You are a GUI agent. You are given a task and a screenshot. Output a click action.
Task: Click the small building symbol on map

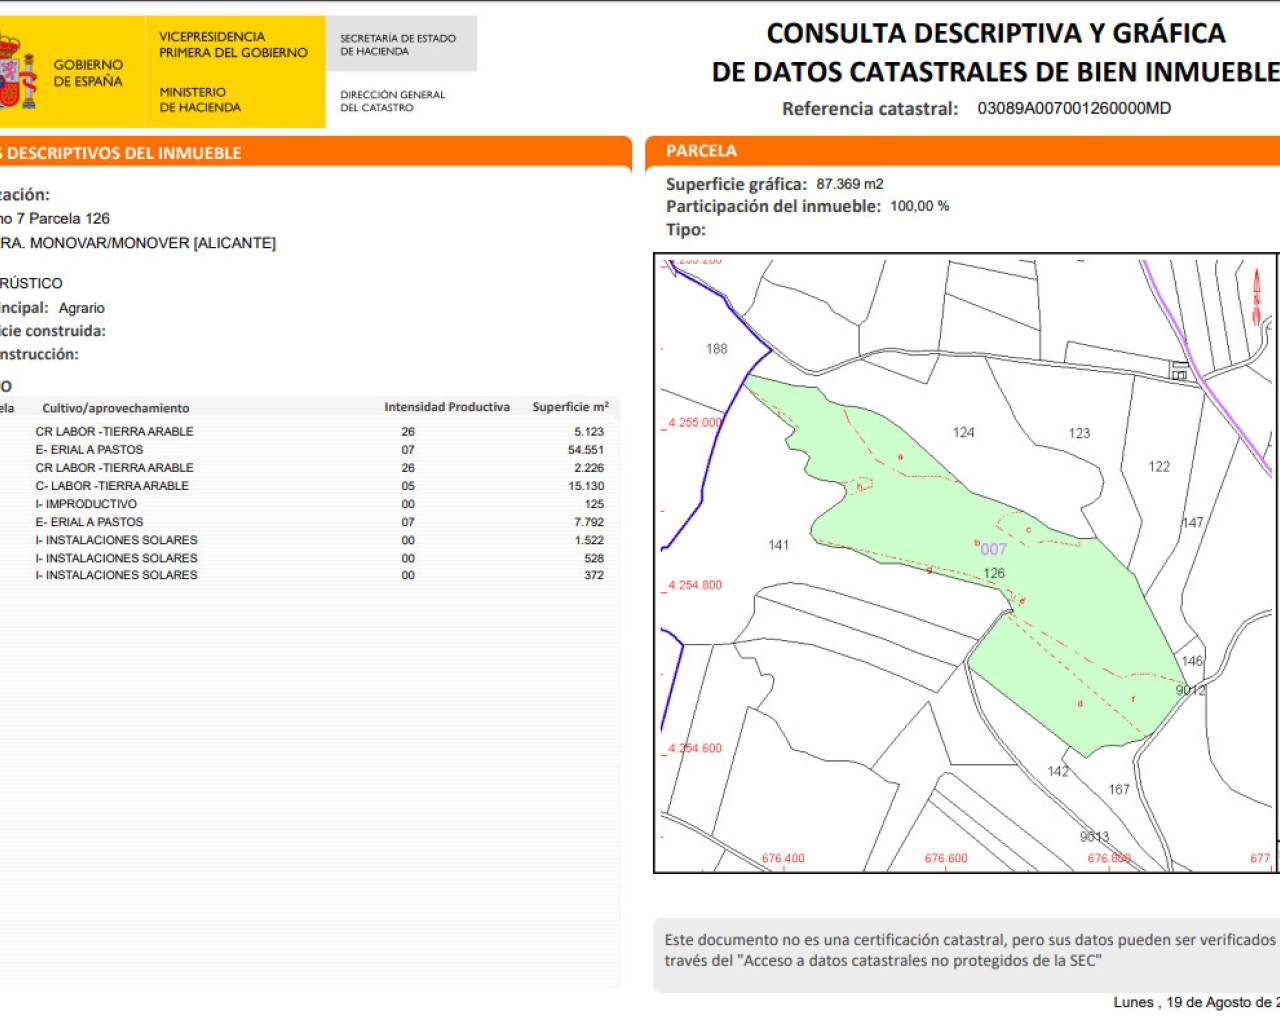[1180, 371]
